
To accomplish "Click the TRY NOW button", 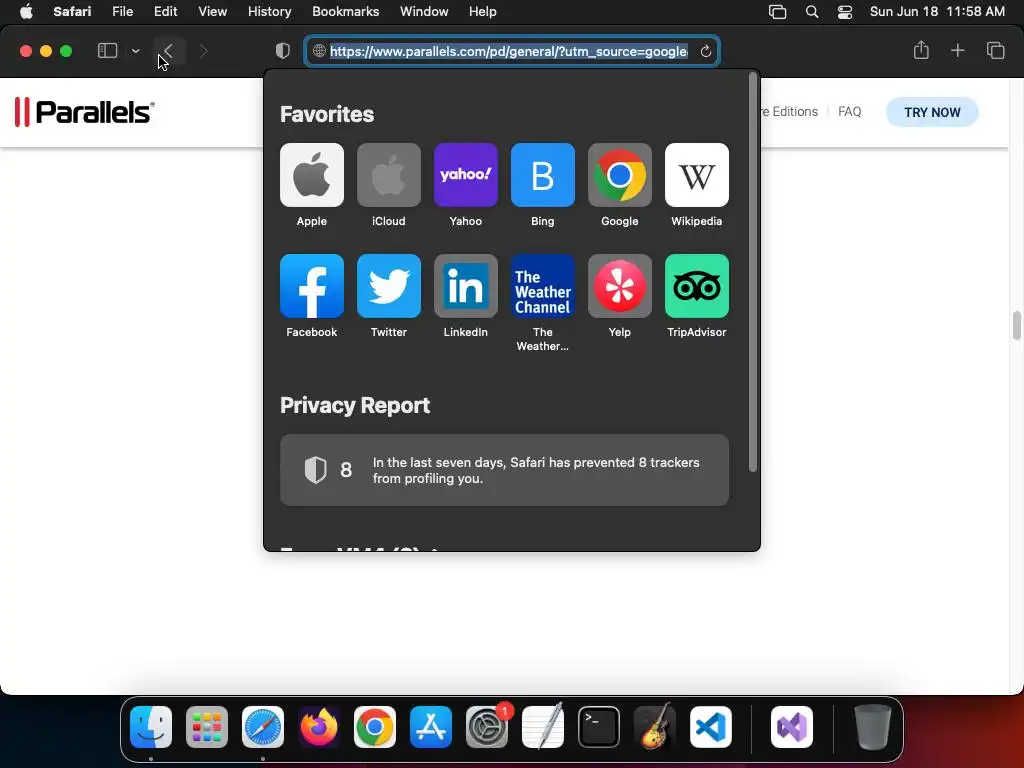I will point(932,112).
